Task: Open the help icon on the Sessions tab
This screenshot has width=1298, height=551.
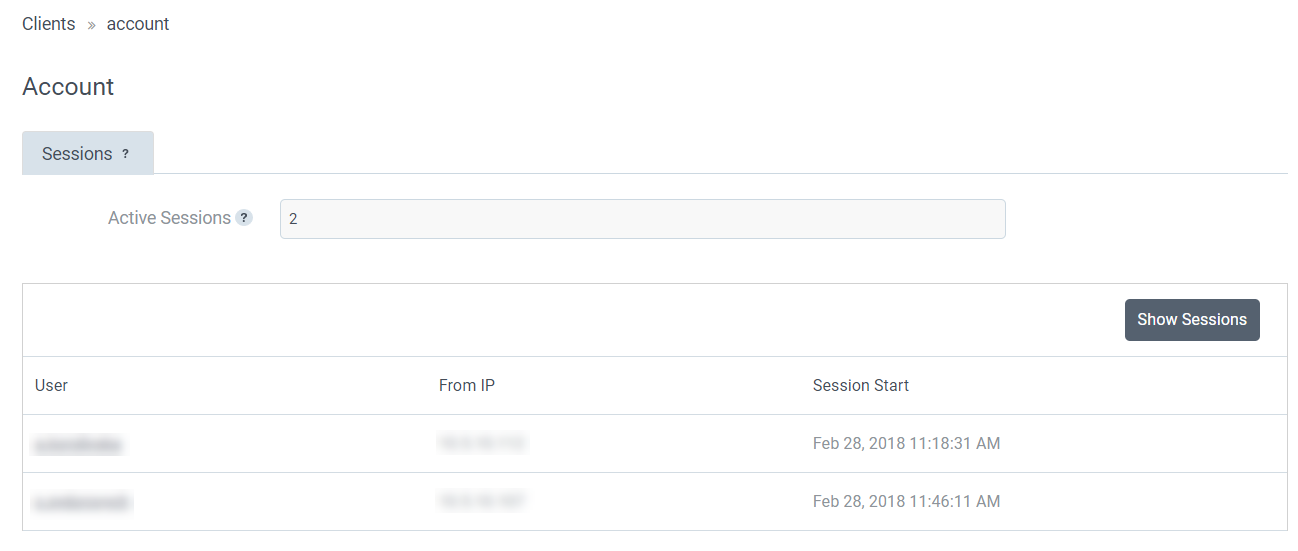Action: tap(125, 154)
